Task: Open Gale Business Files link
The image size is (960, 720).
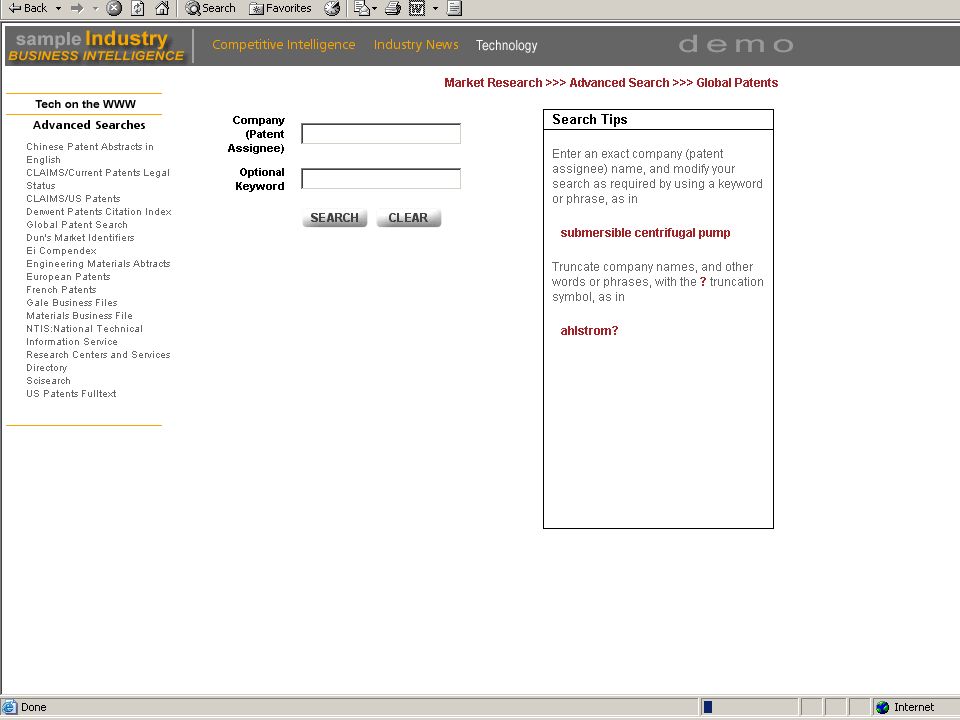Action: [x=72, y=302]
